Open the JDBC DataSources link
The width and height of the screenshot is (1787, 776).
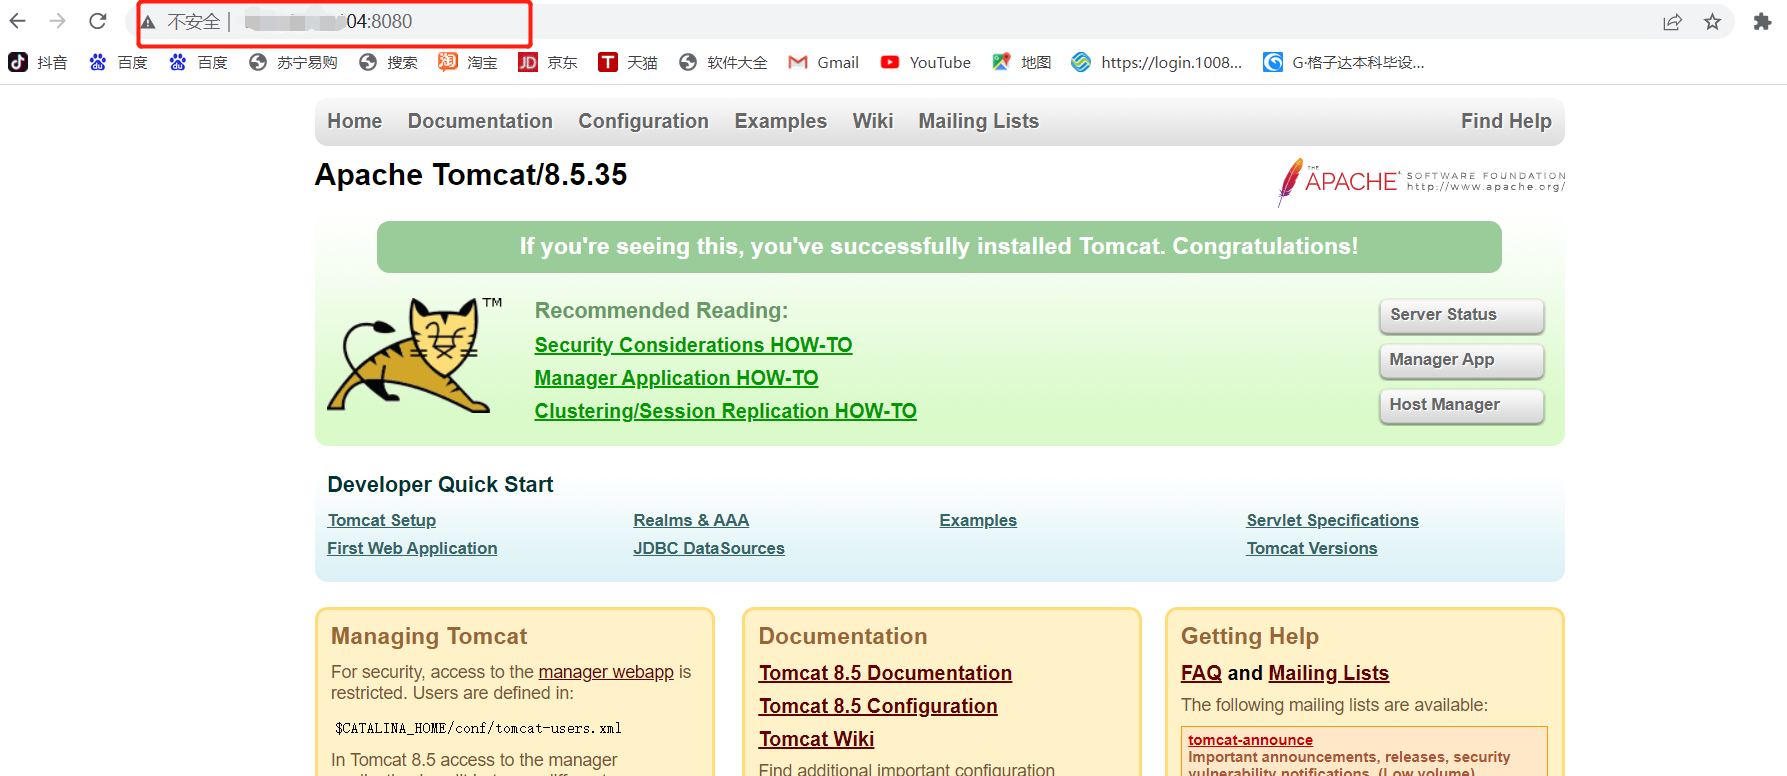pos(709,548)
